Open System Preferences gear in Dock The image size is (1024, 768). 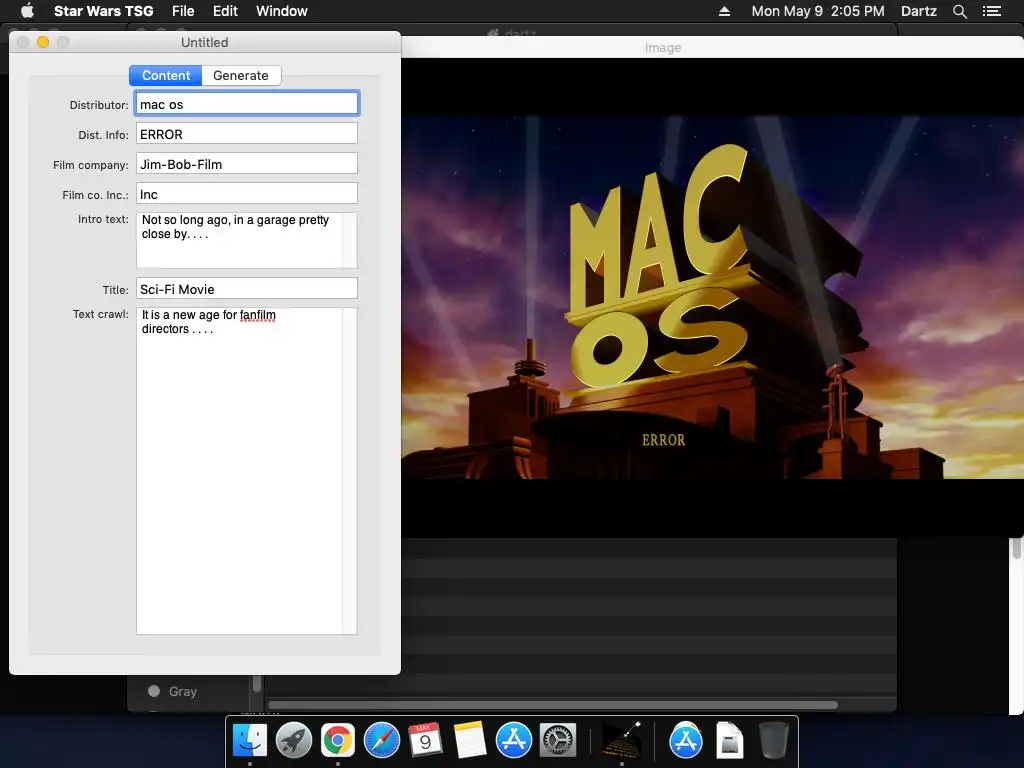(x=558, y=741)
